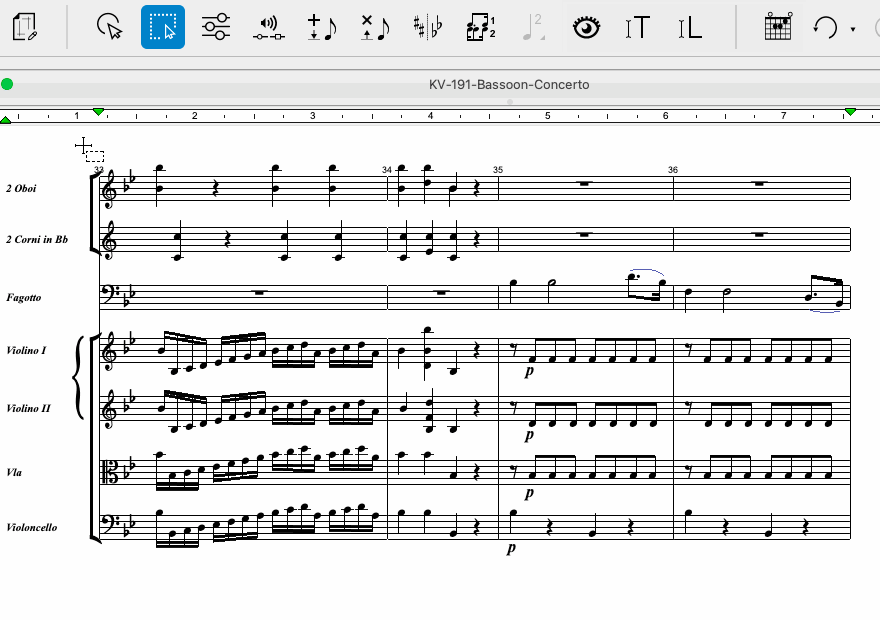The height and width of the screenshot is (620, 880).
Task: Expand the undo history dropdown arrow
Action: (x=852, y=29)
